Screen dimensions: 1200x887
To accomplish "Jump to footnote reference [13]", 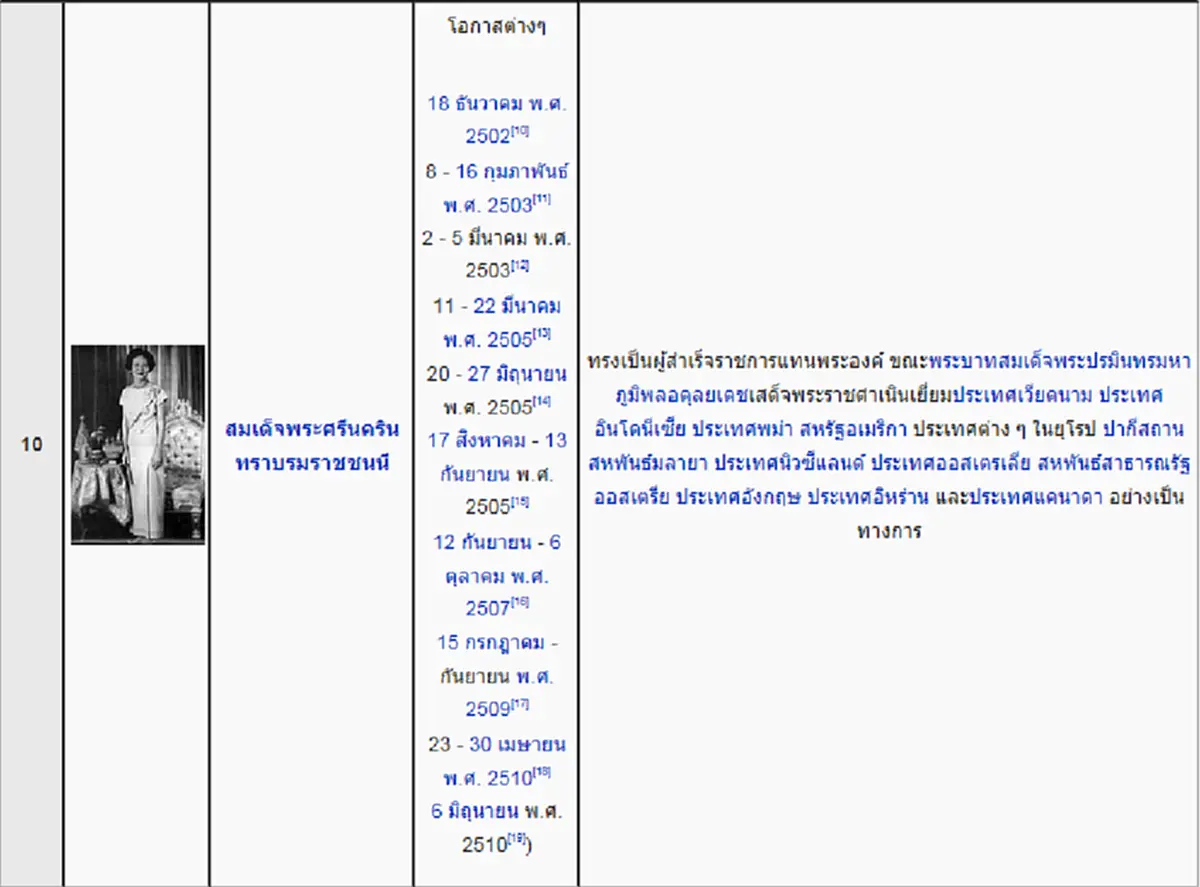I will pyautogui.click(x=543, y=334).
